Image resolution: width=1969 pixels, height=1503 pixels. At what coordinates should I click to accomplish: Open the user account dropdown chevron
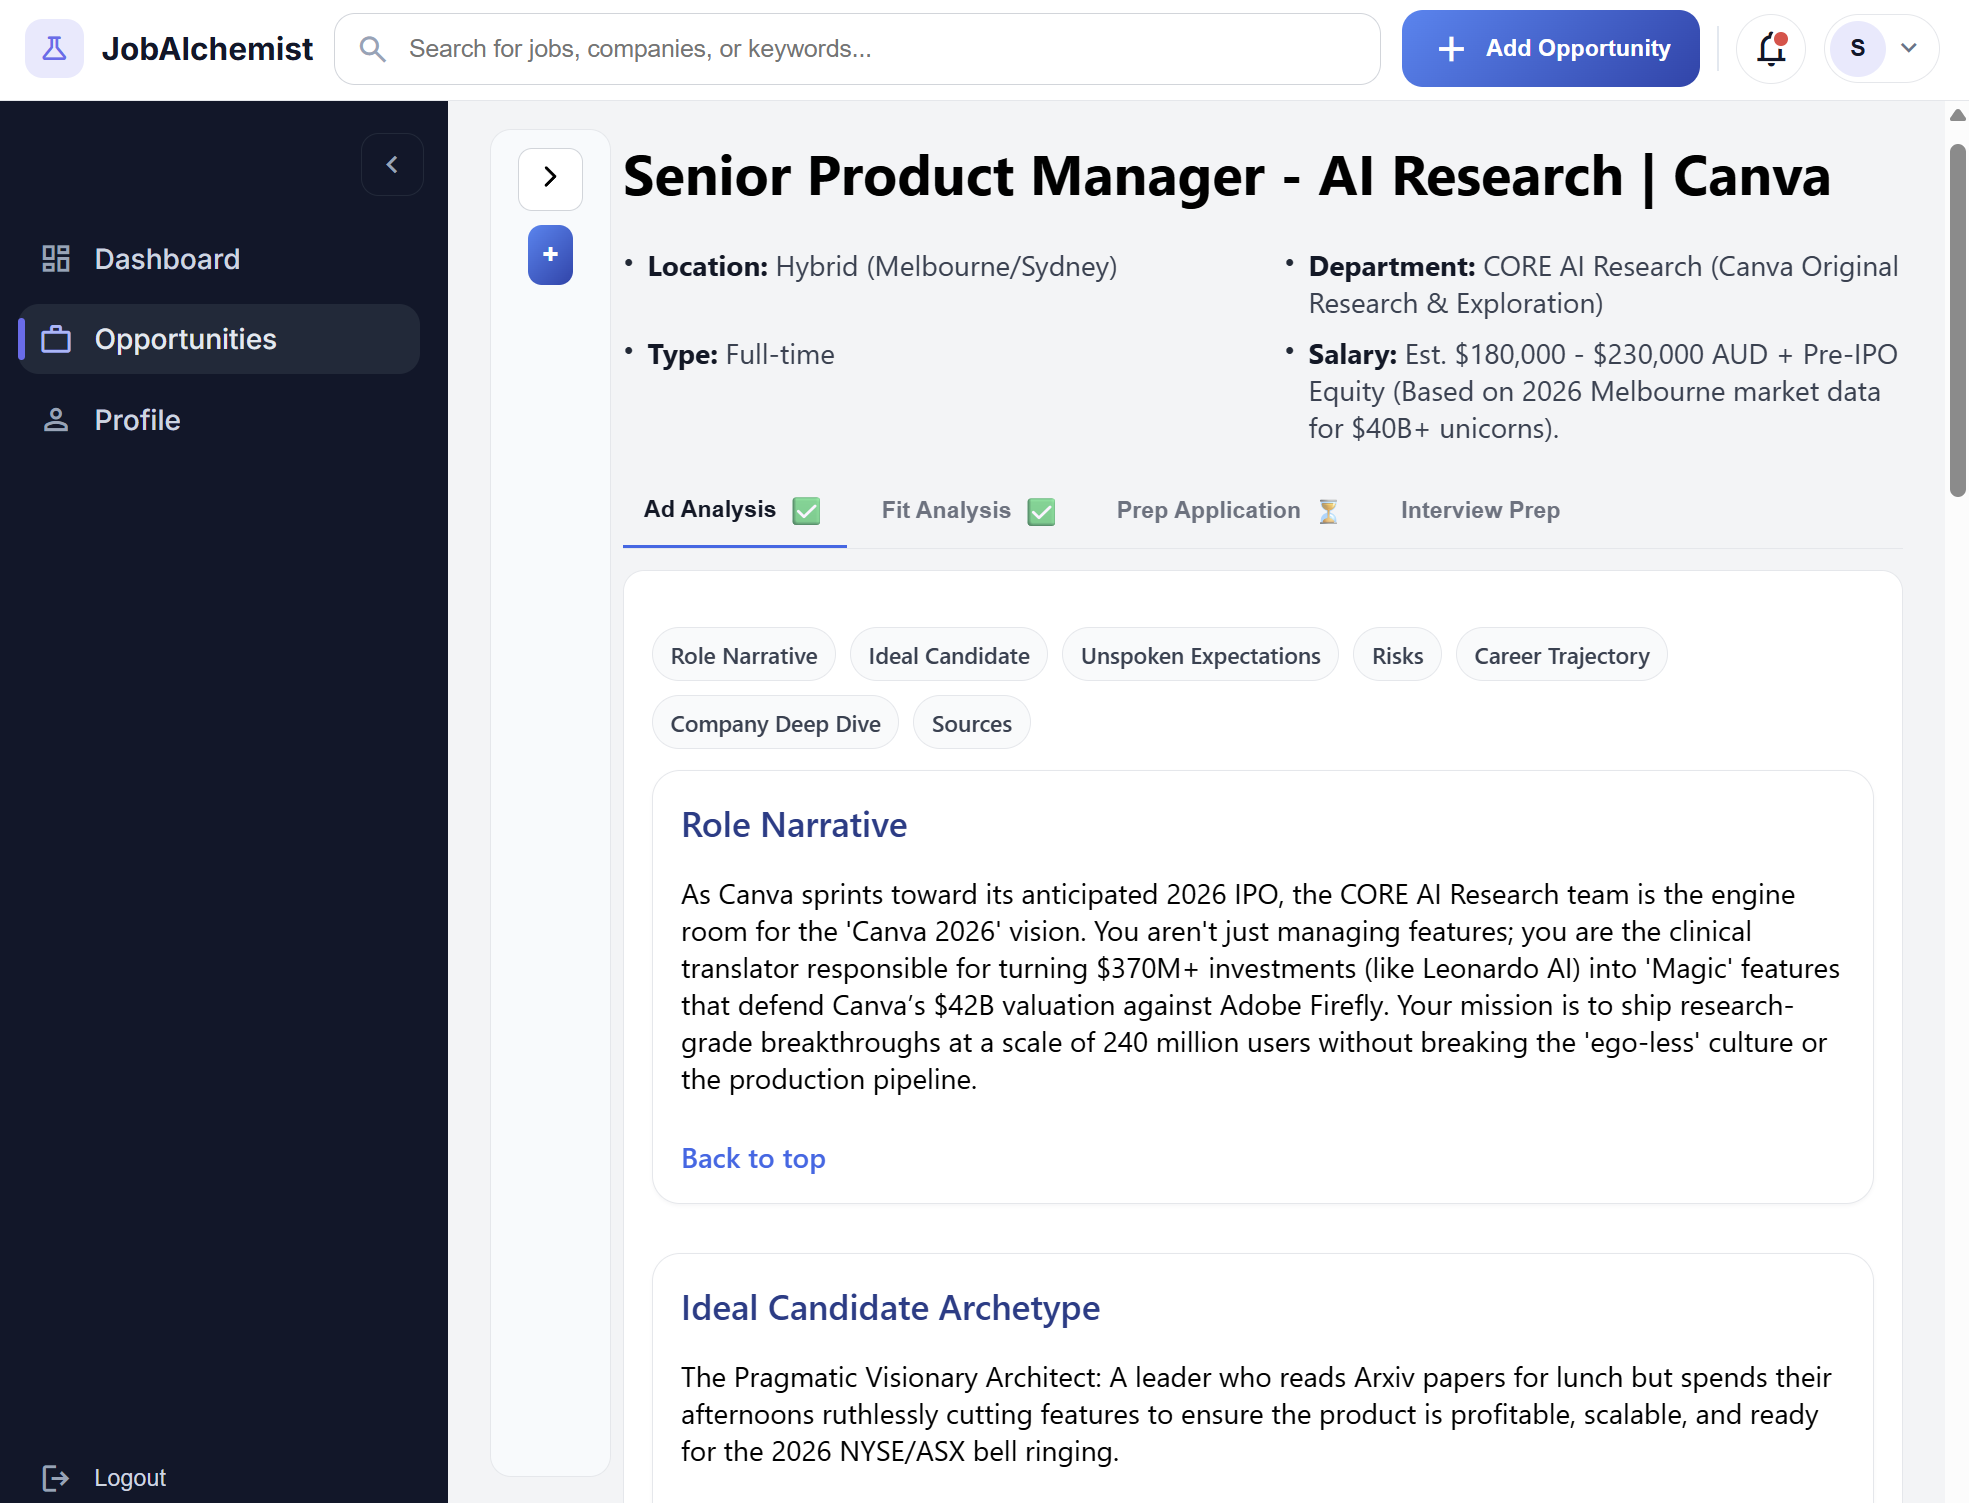(x=1909, y=48)
